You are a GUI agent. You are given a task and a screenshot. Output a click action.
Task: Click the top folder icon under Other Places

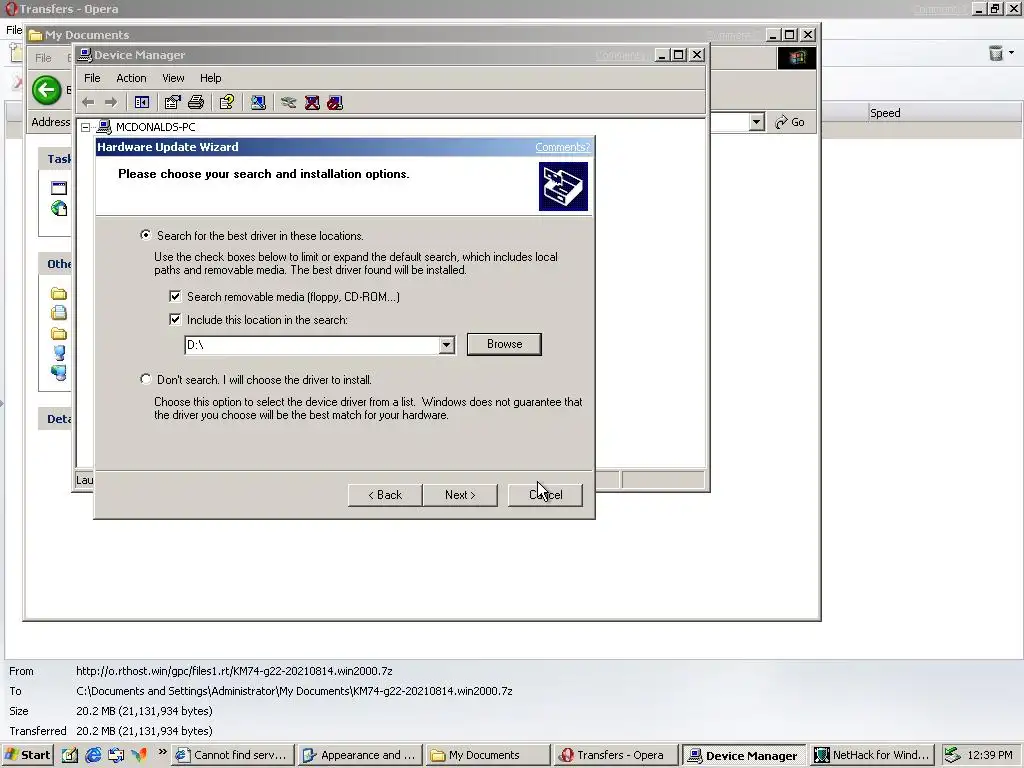[x=59, y=293]
